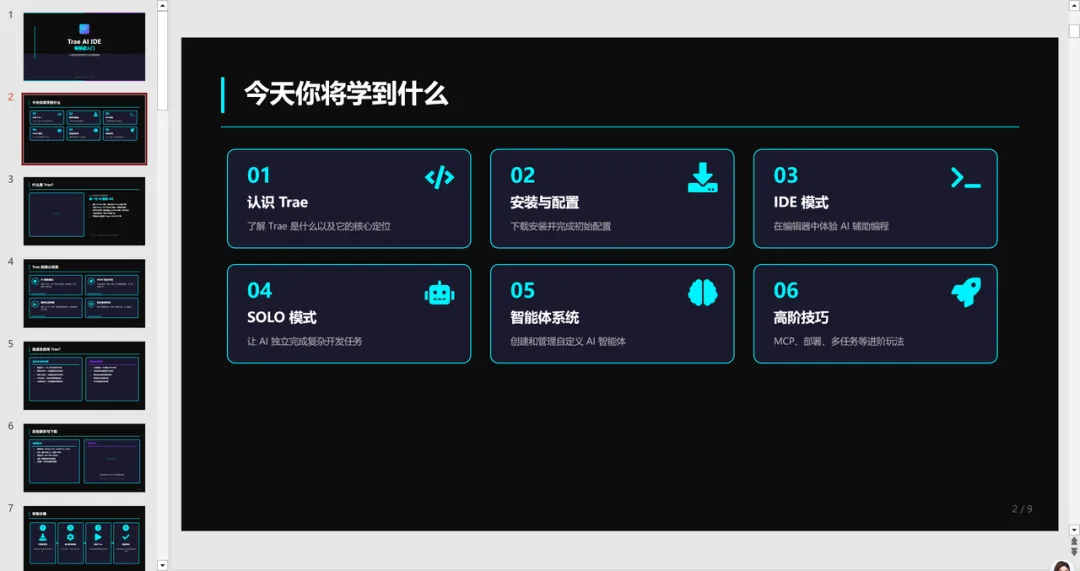Click the number 05 on the fifth card
Viewport: 1080px width, 571px height.
(522, 291)
